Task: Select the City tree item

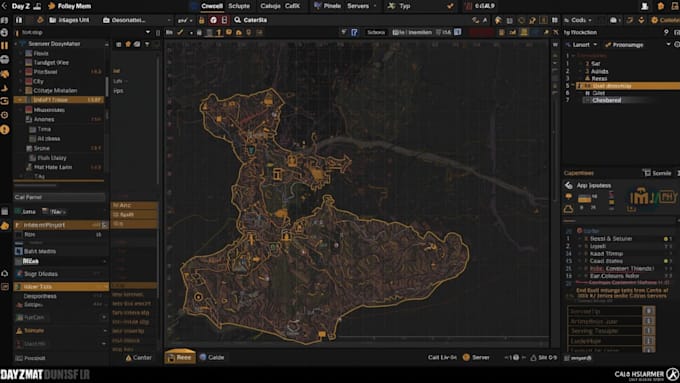Action: [x=39, y=81]
